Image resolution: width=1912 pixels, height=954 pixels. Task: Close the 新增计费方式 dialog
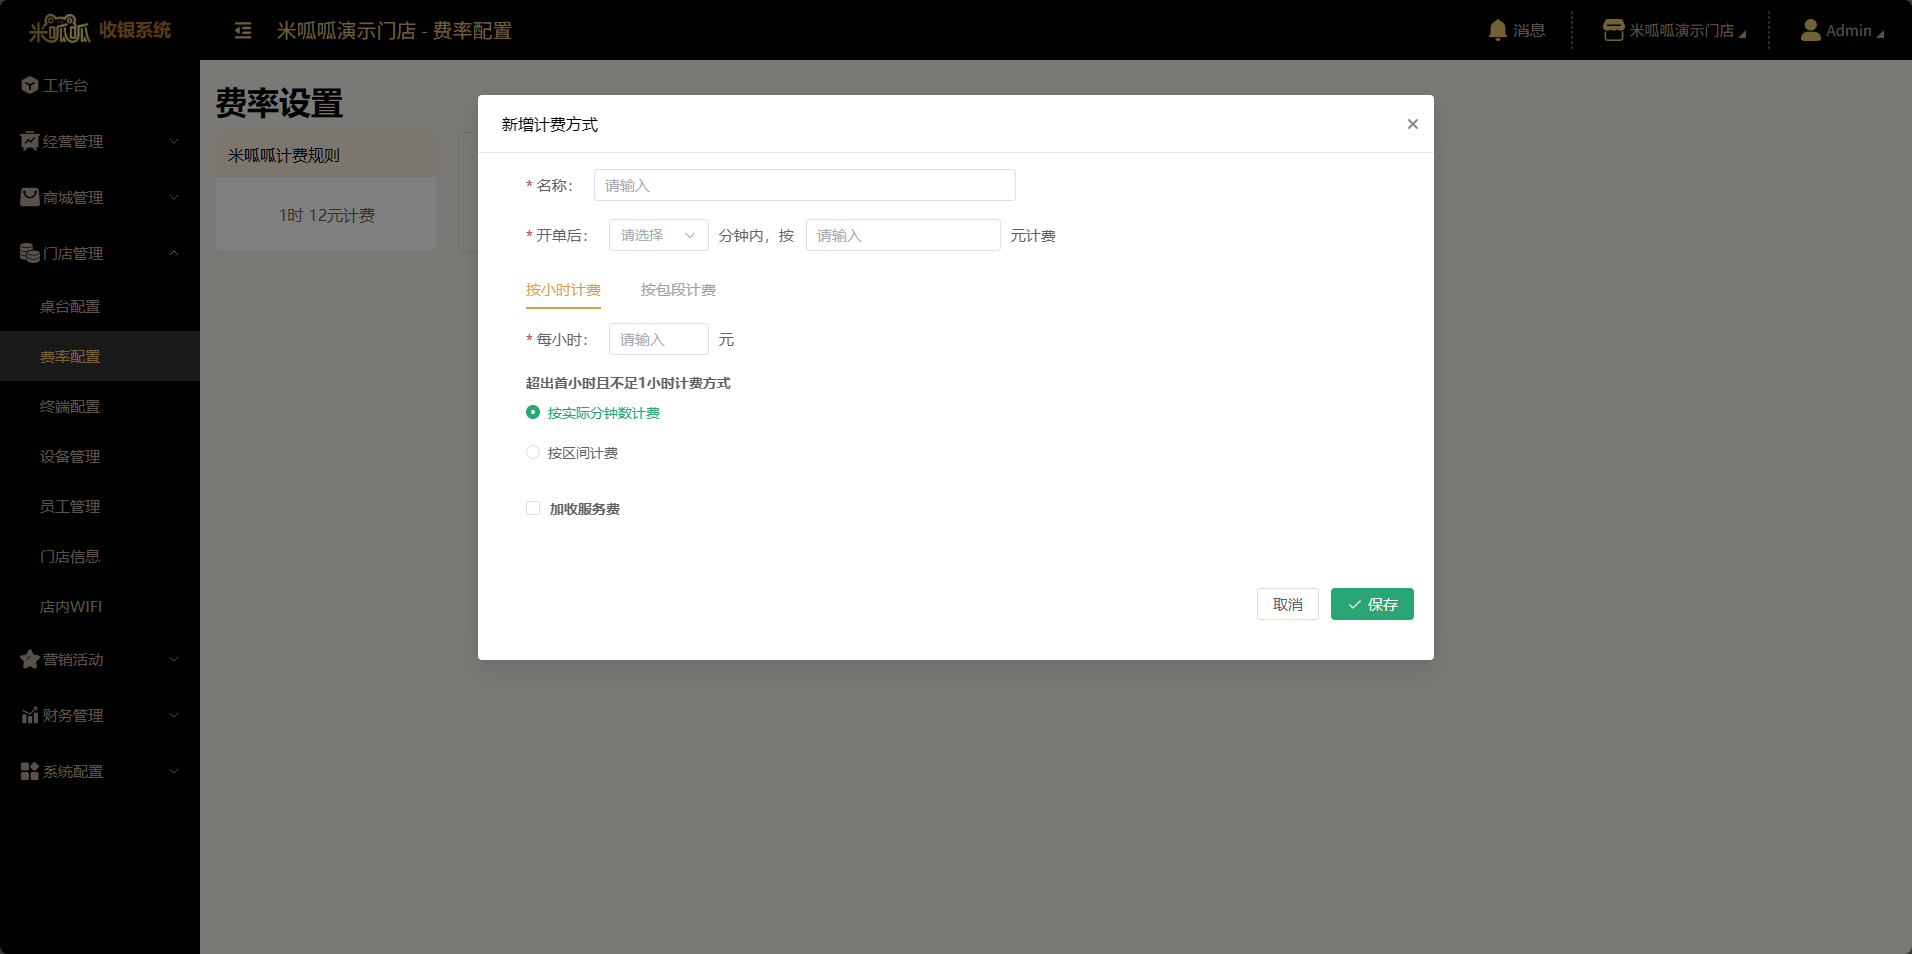1412,124
